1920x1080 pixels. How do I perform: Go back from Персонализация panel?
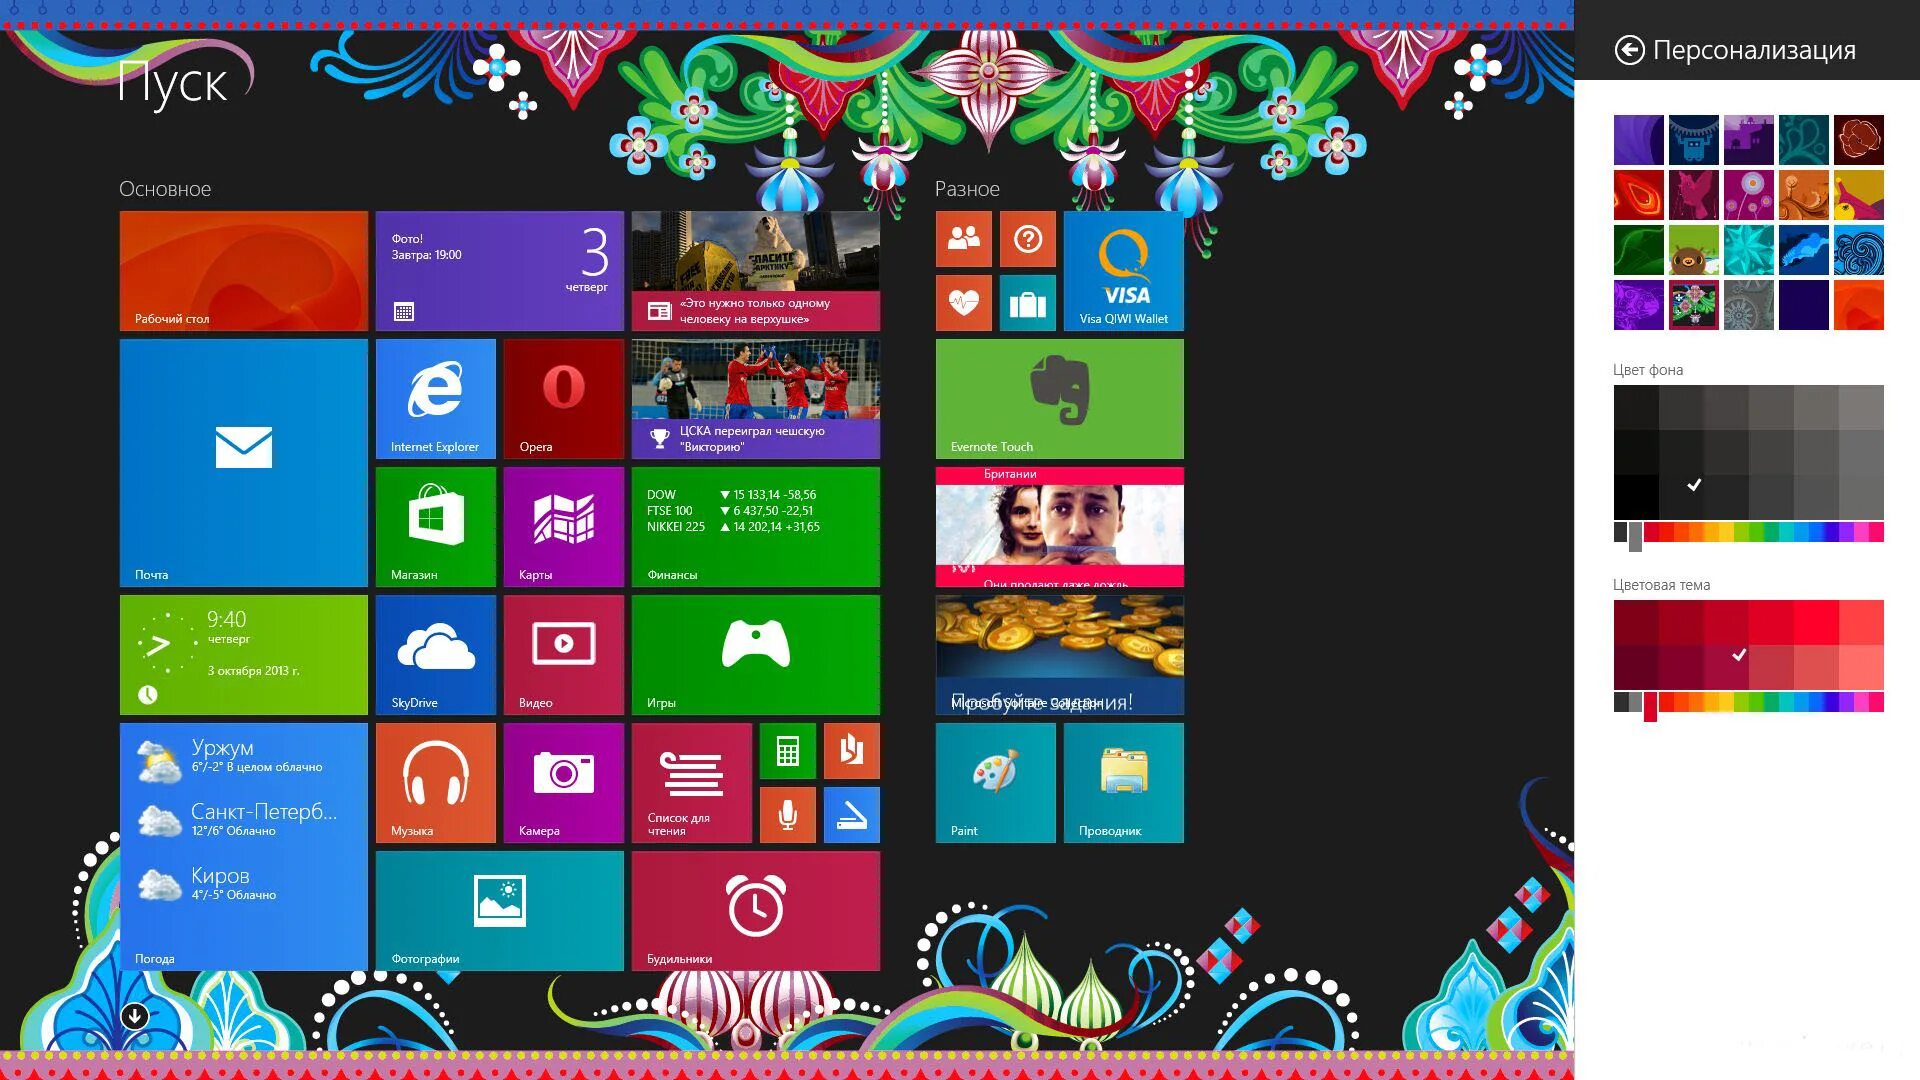(1629, 50)
